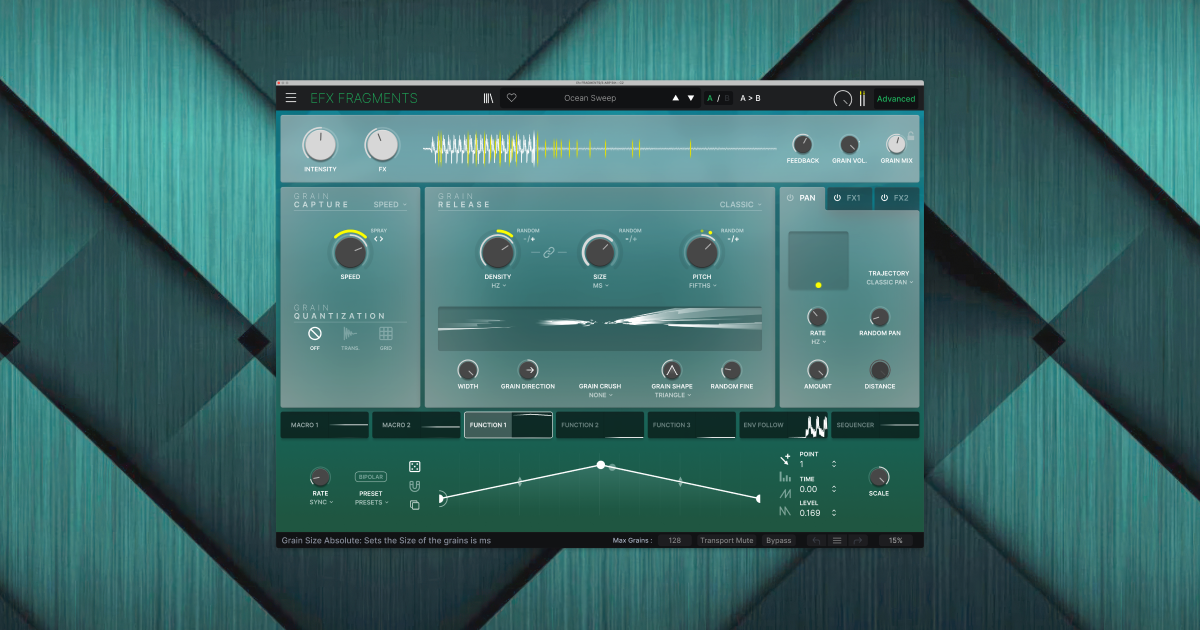Open the hamburger menu
The image size is (1200, 630).
tap(291, 98)
